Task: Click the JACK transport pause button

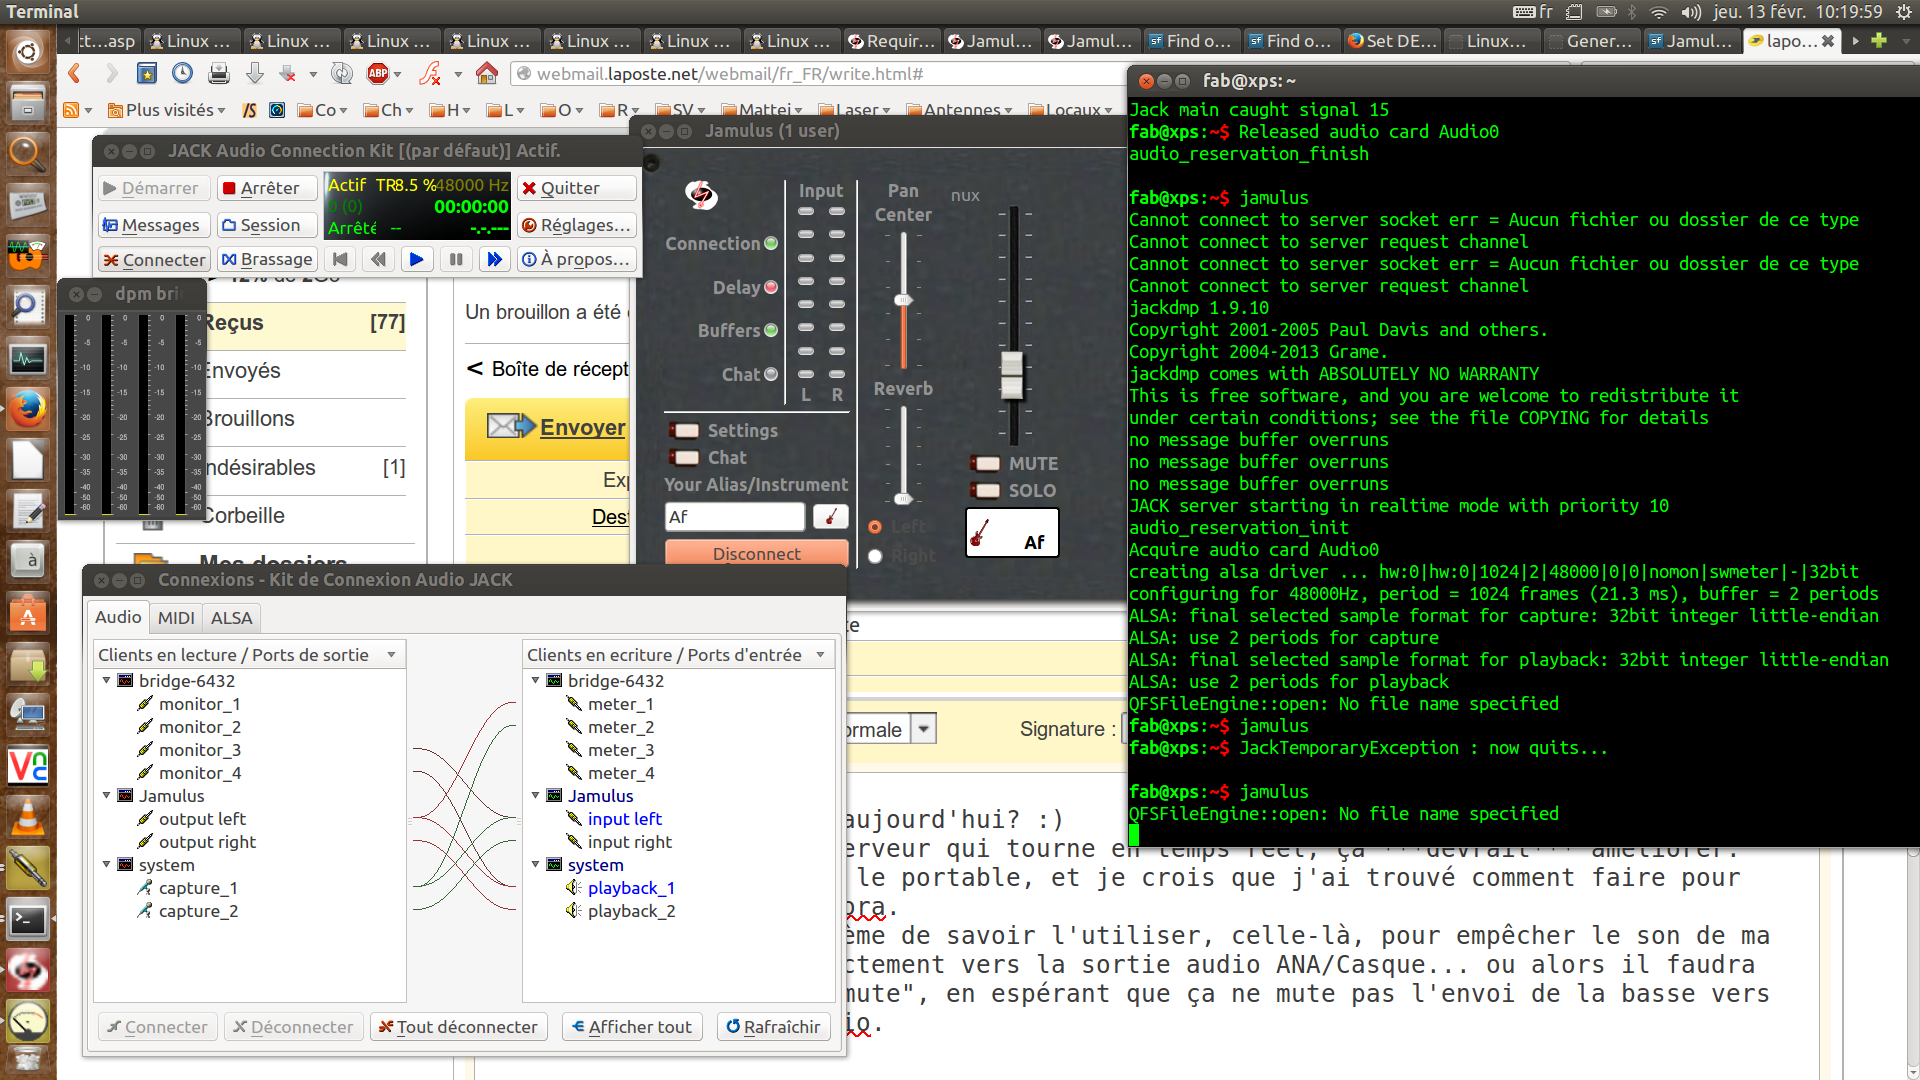Action: tap(456, 259)
